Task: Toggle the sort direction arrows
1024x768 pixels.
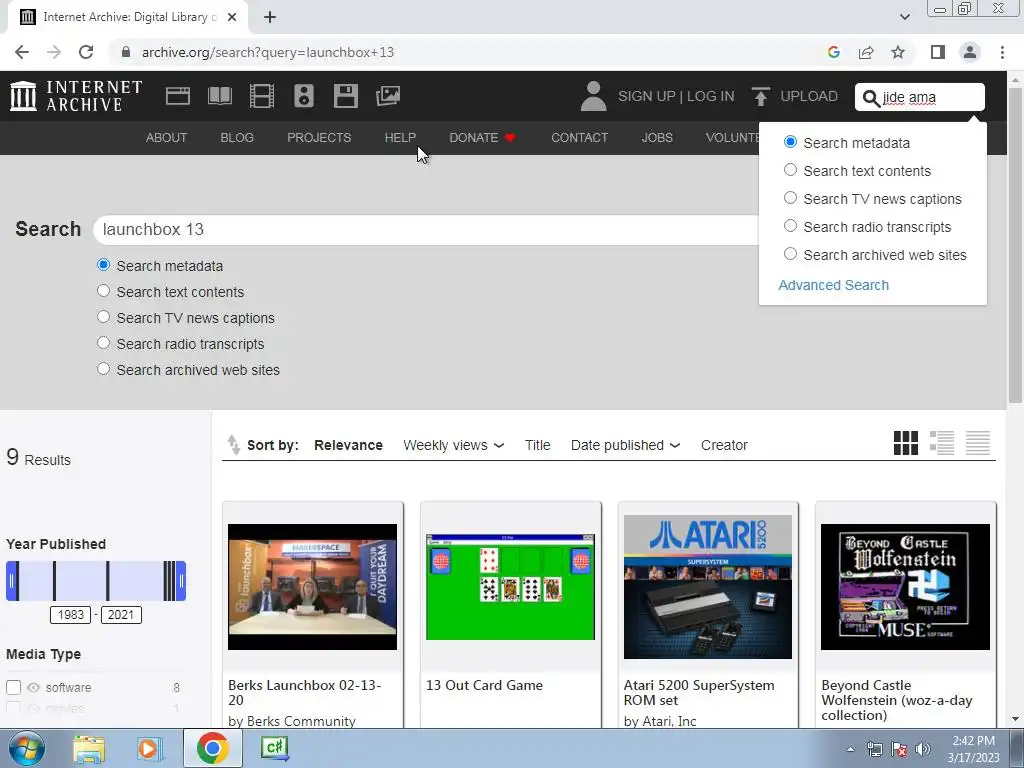Action: click(233, 444)
